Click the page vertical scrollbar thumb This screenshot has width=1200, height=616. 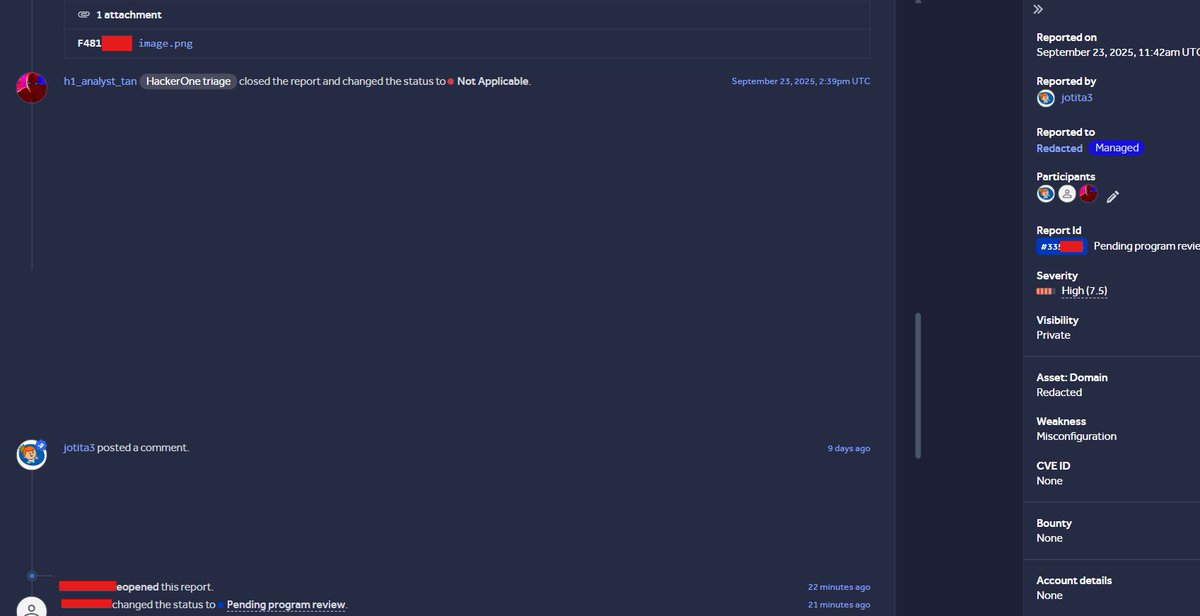pyautogui.click(x=918, y=386)
